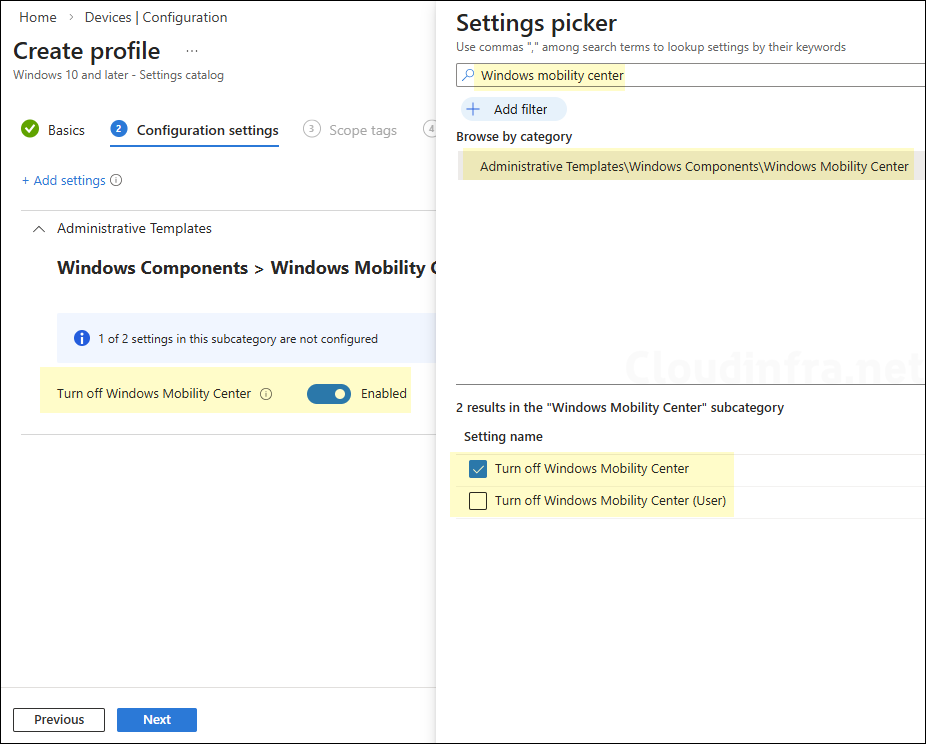Click the info icon in the blue settings banner
Viewport: 926px width, 744px height.
(82, 338)
